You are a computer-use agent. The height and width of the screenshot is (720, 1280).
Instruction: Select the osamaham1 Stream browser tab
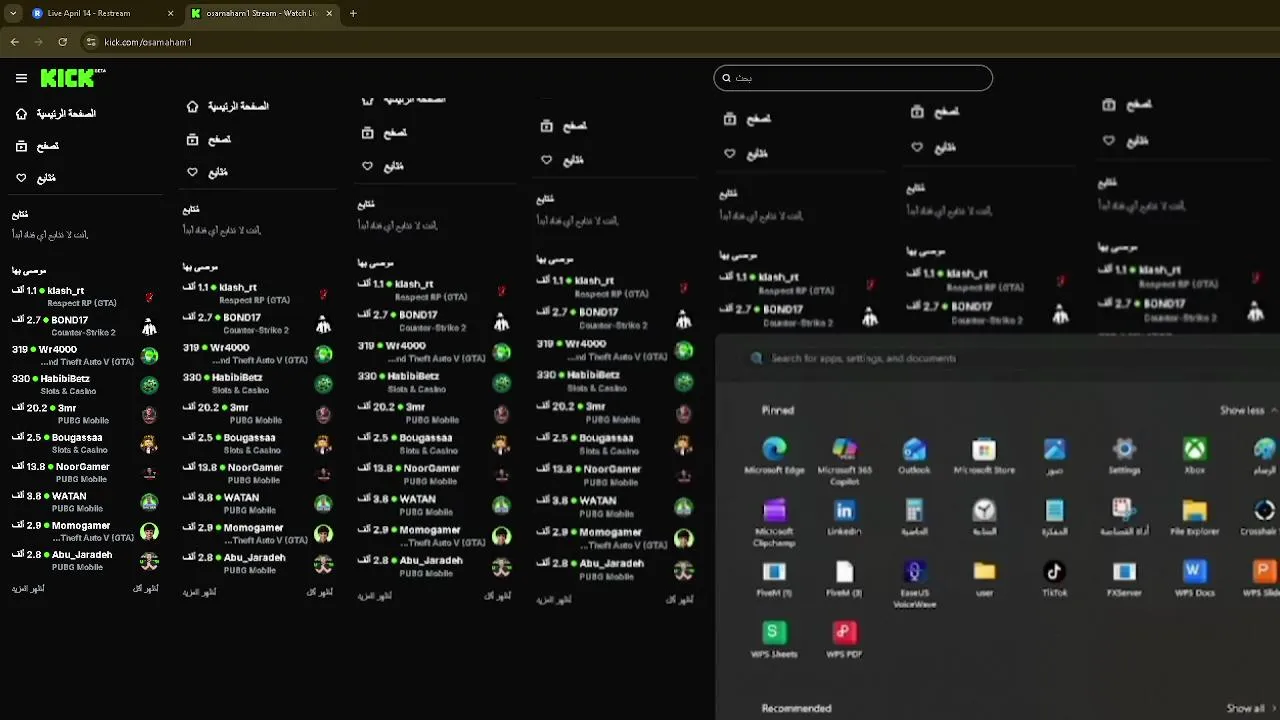click(x=262, y=13)
